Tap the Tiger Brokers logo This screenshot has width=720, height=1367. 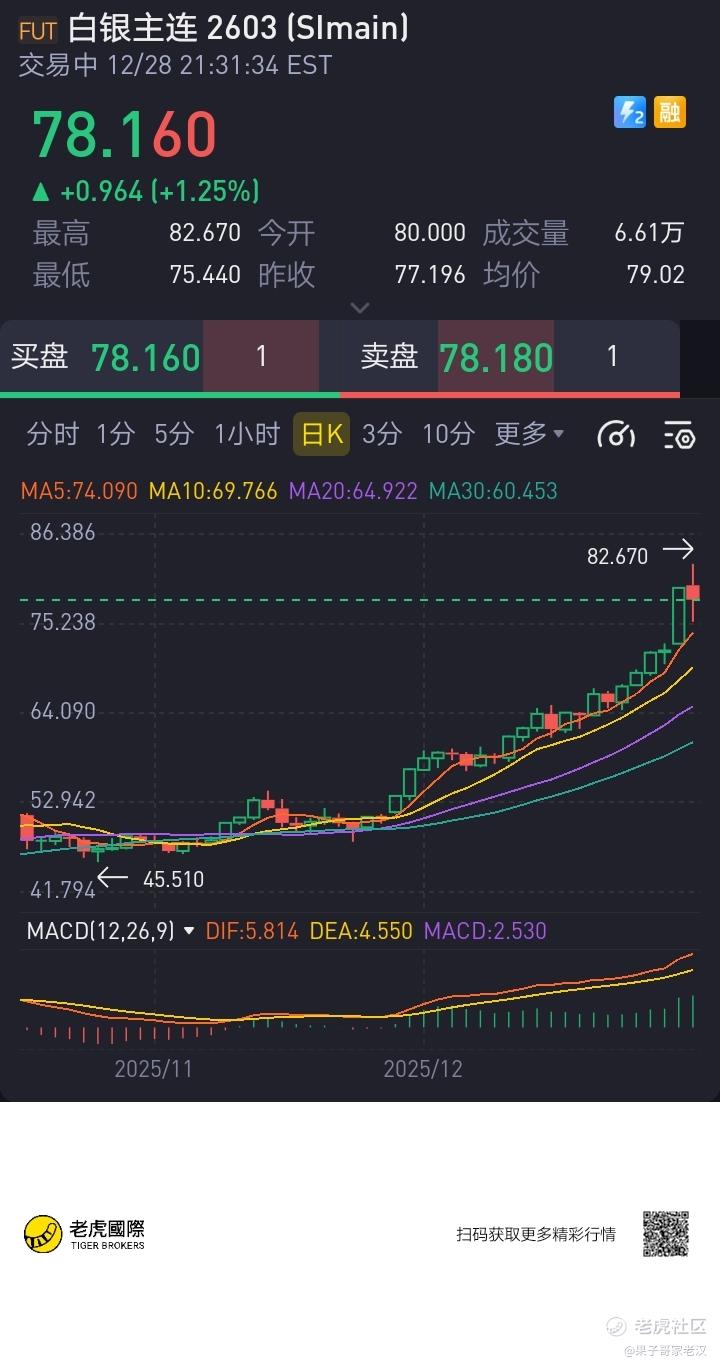click(85, 1233)
